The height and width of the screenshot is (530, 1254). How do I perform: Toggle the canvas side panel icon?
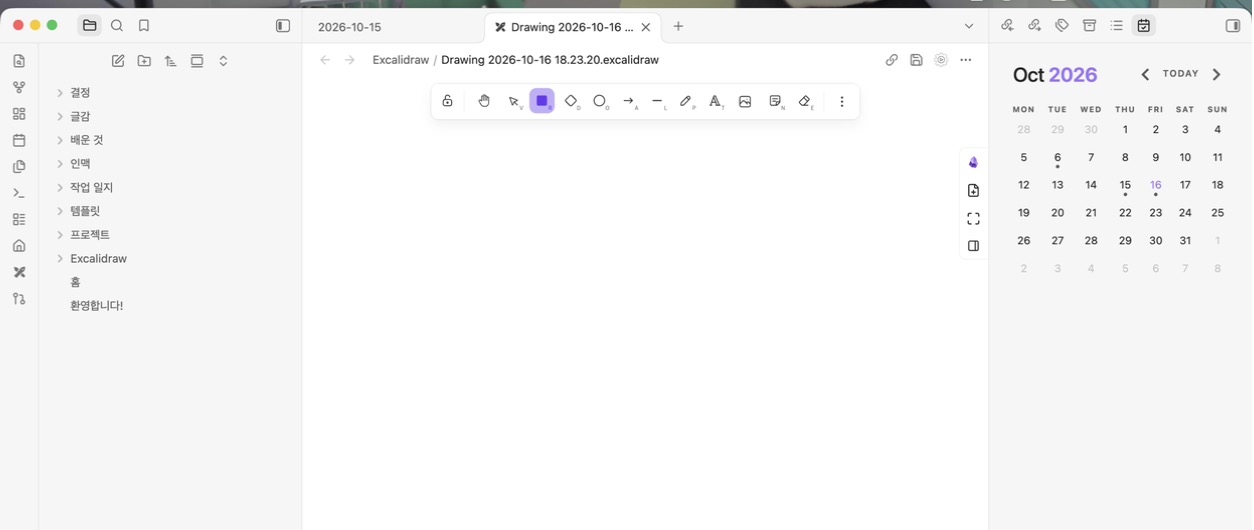click(x=974, y=246)
